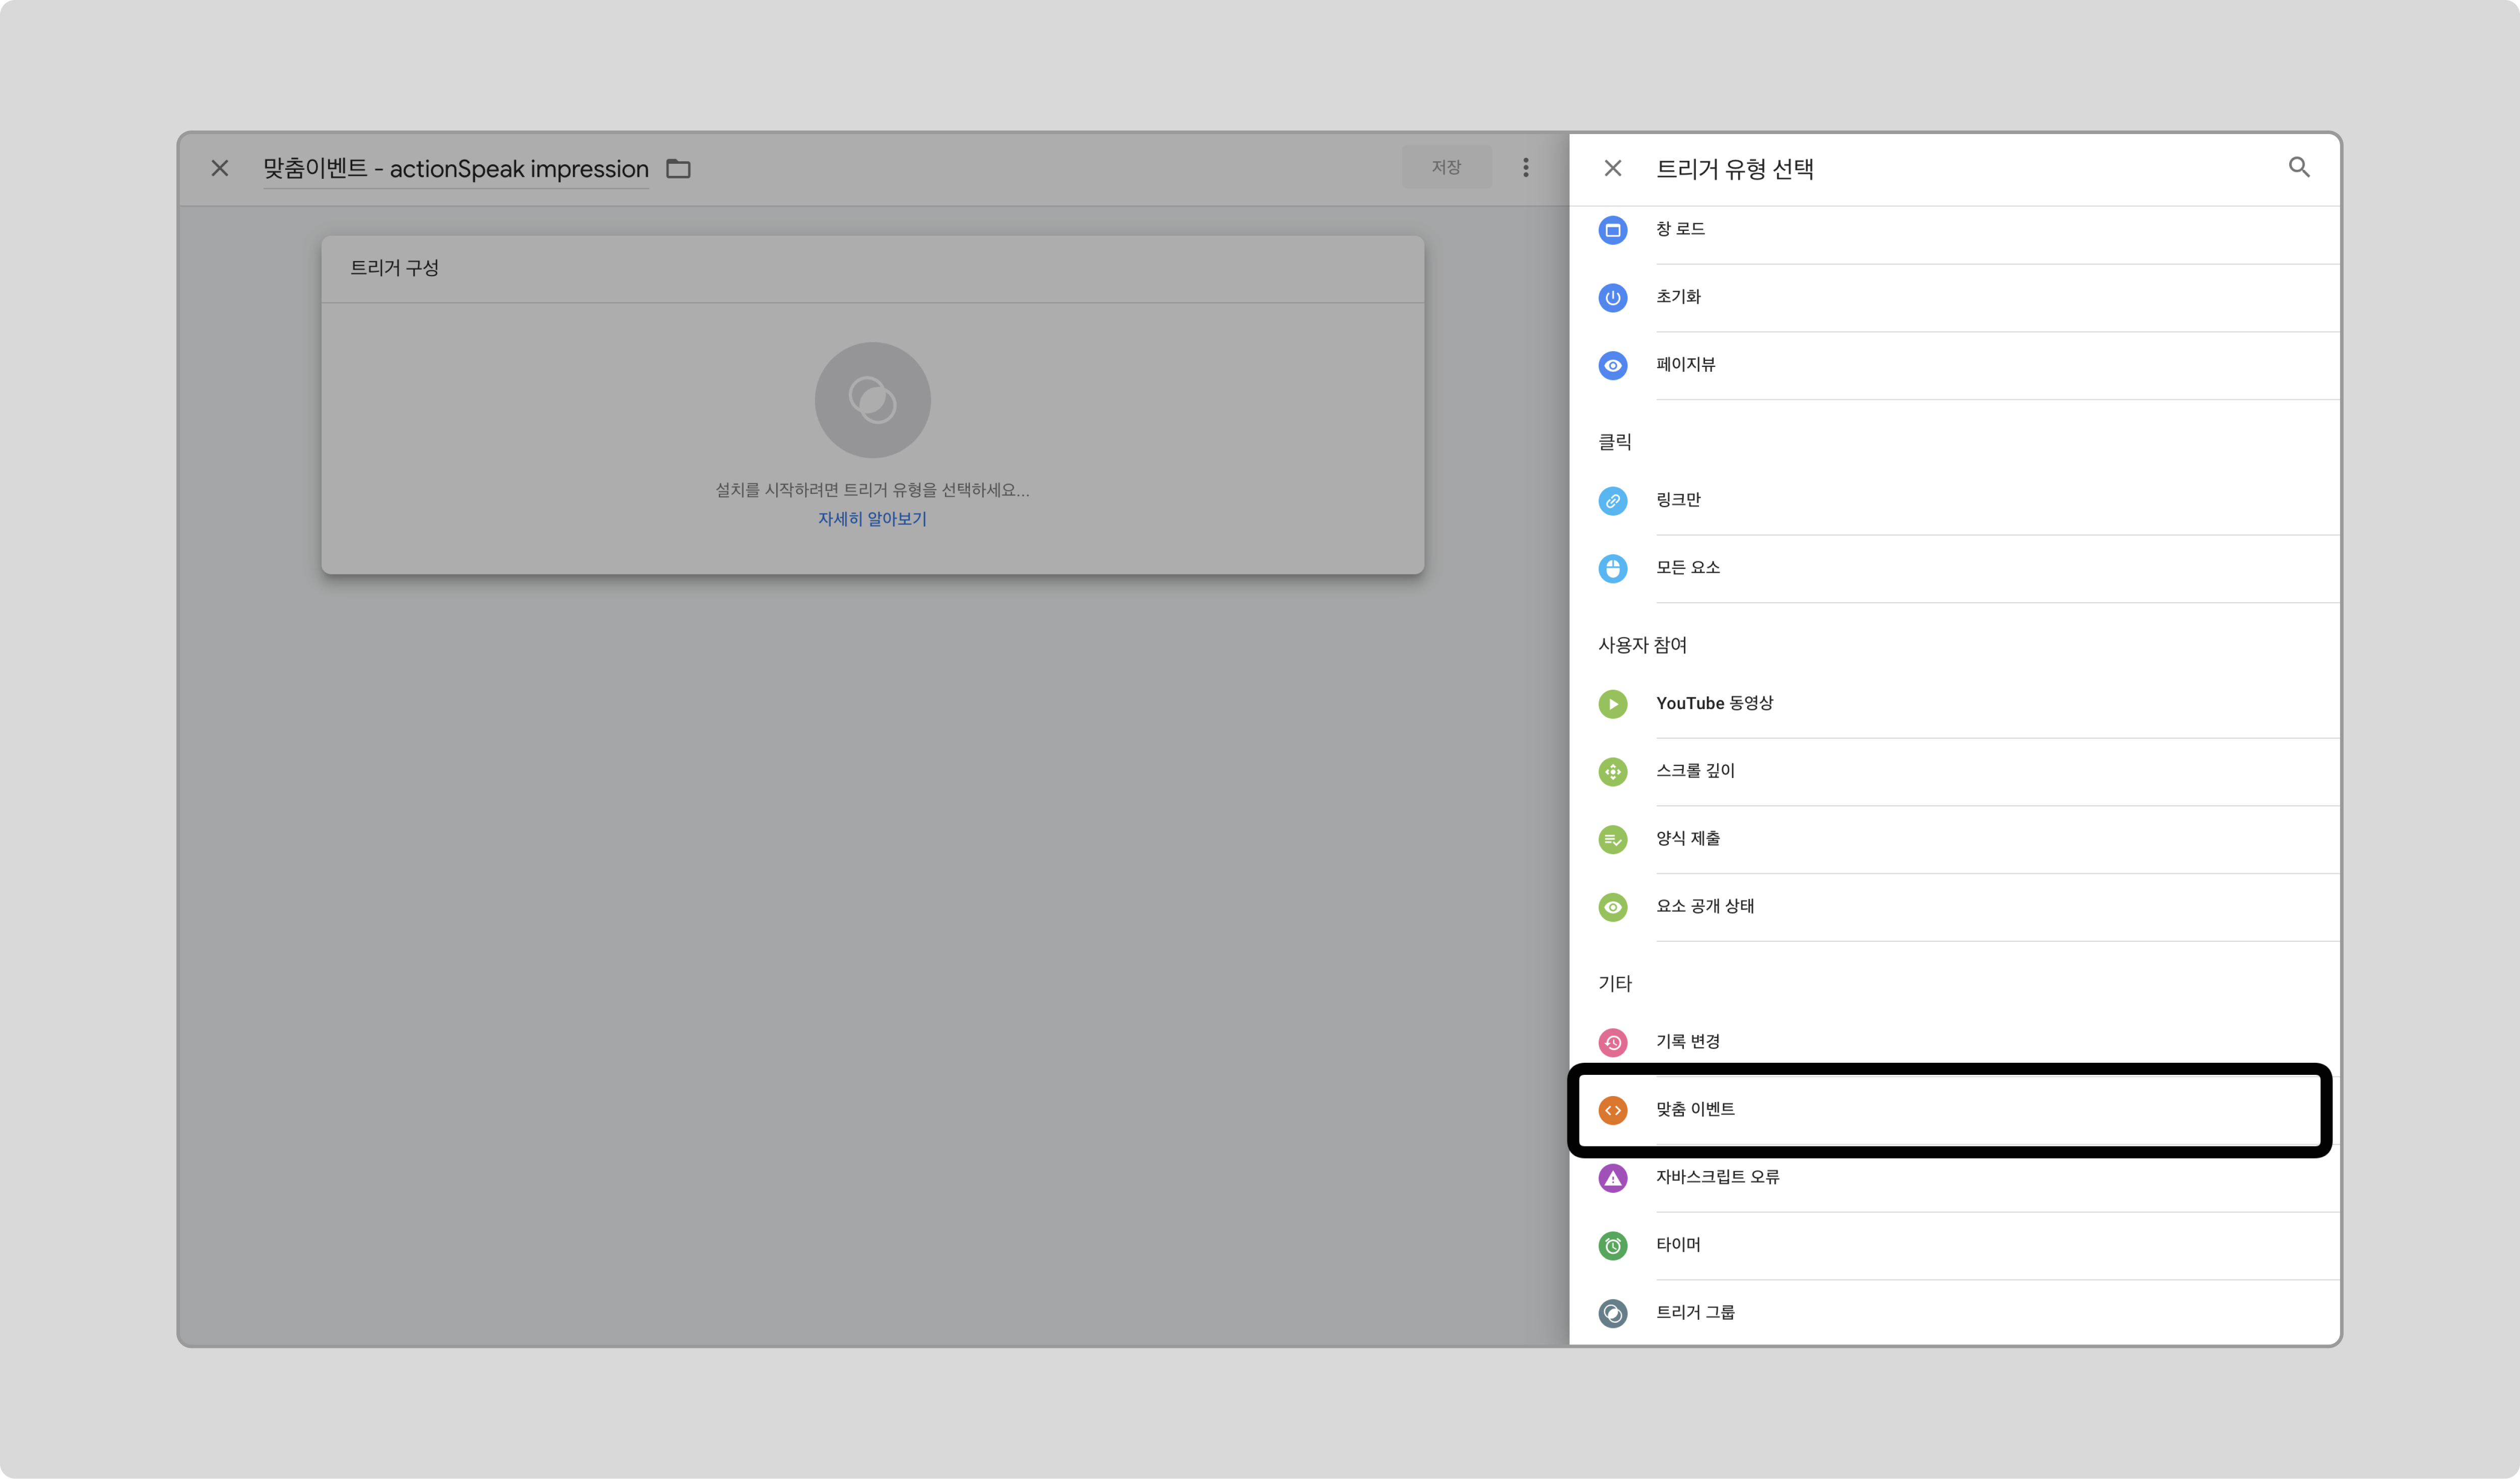Choose the 요소 공개 상태 trigger
Viewport: 2520px width, 1479px height.
(1954, 907)
